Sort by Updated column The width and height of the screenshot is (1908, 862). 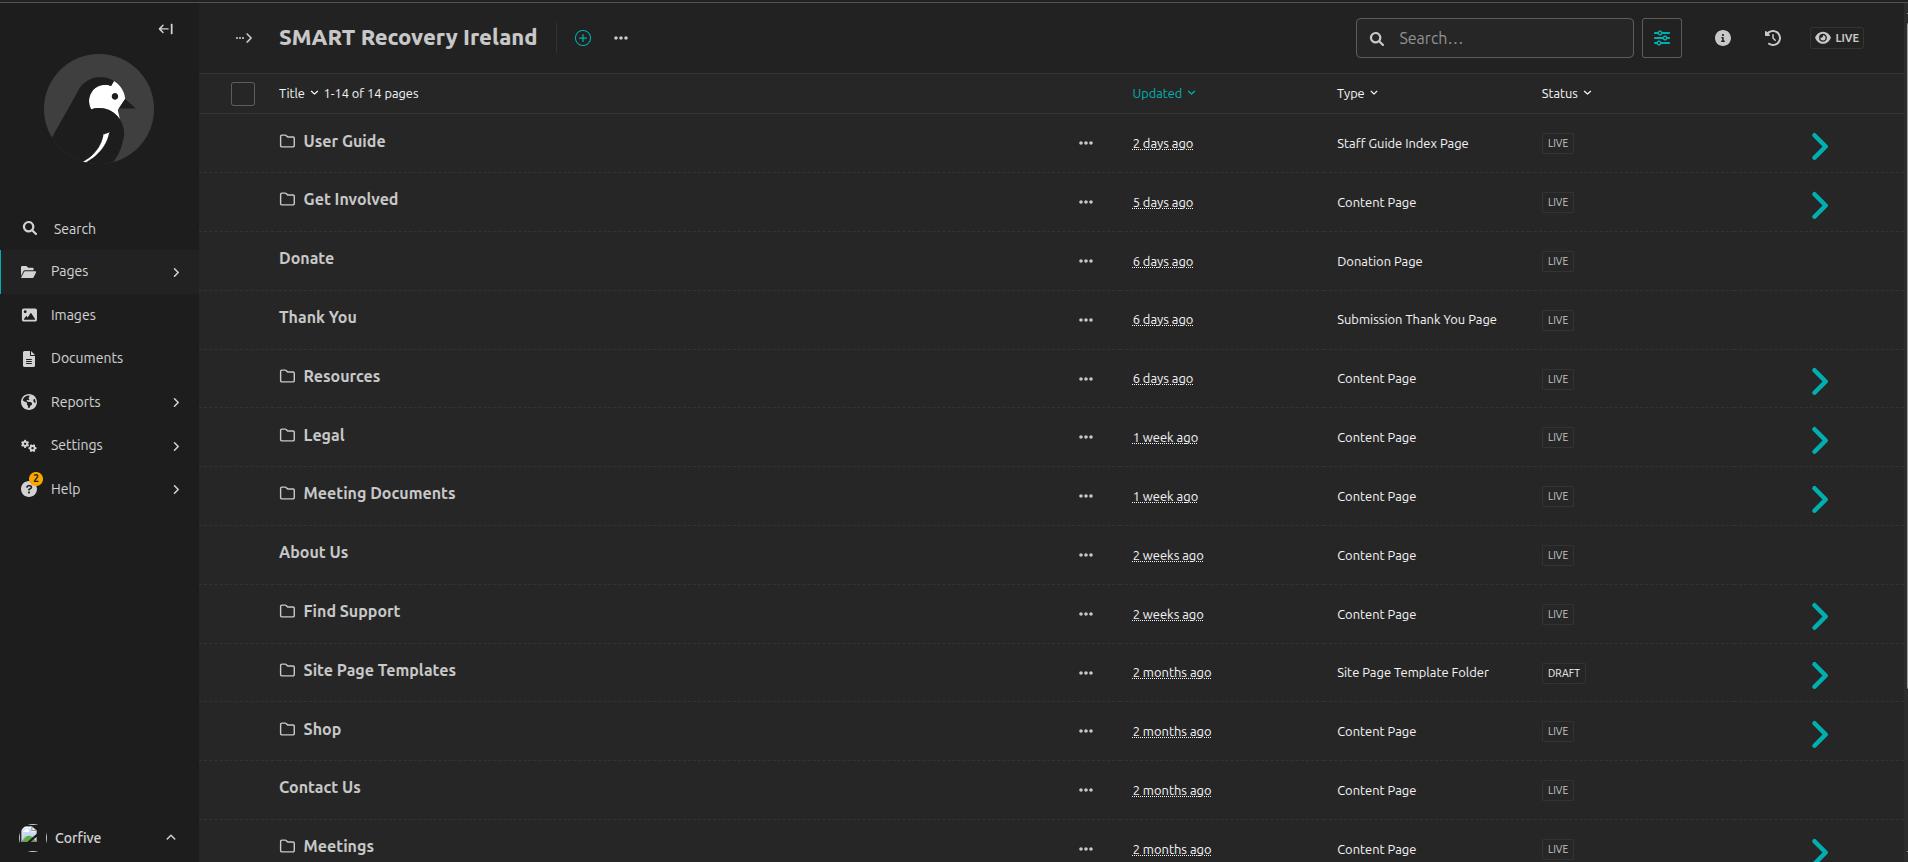coord(1163,93)
